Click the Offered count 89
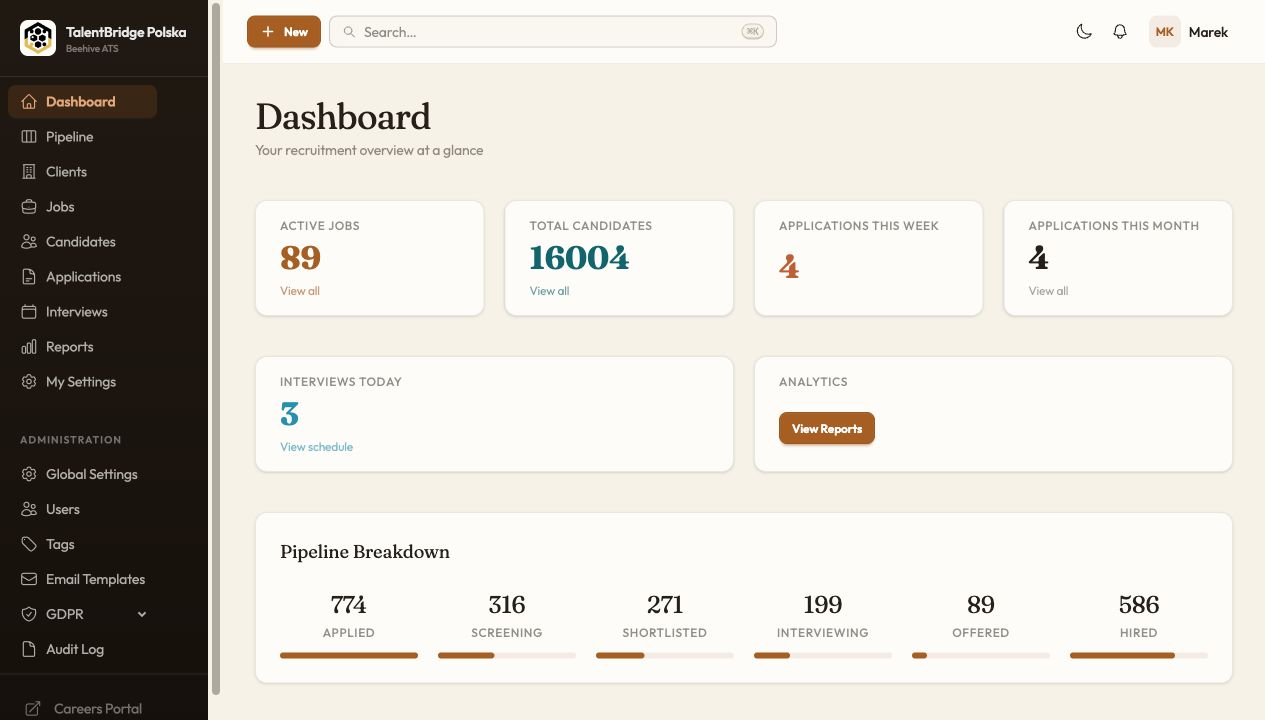The width and height of the screenshot is (1265, 720). 981,605
